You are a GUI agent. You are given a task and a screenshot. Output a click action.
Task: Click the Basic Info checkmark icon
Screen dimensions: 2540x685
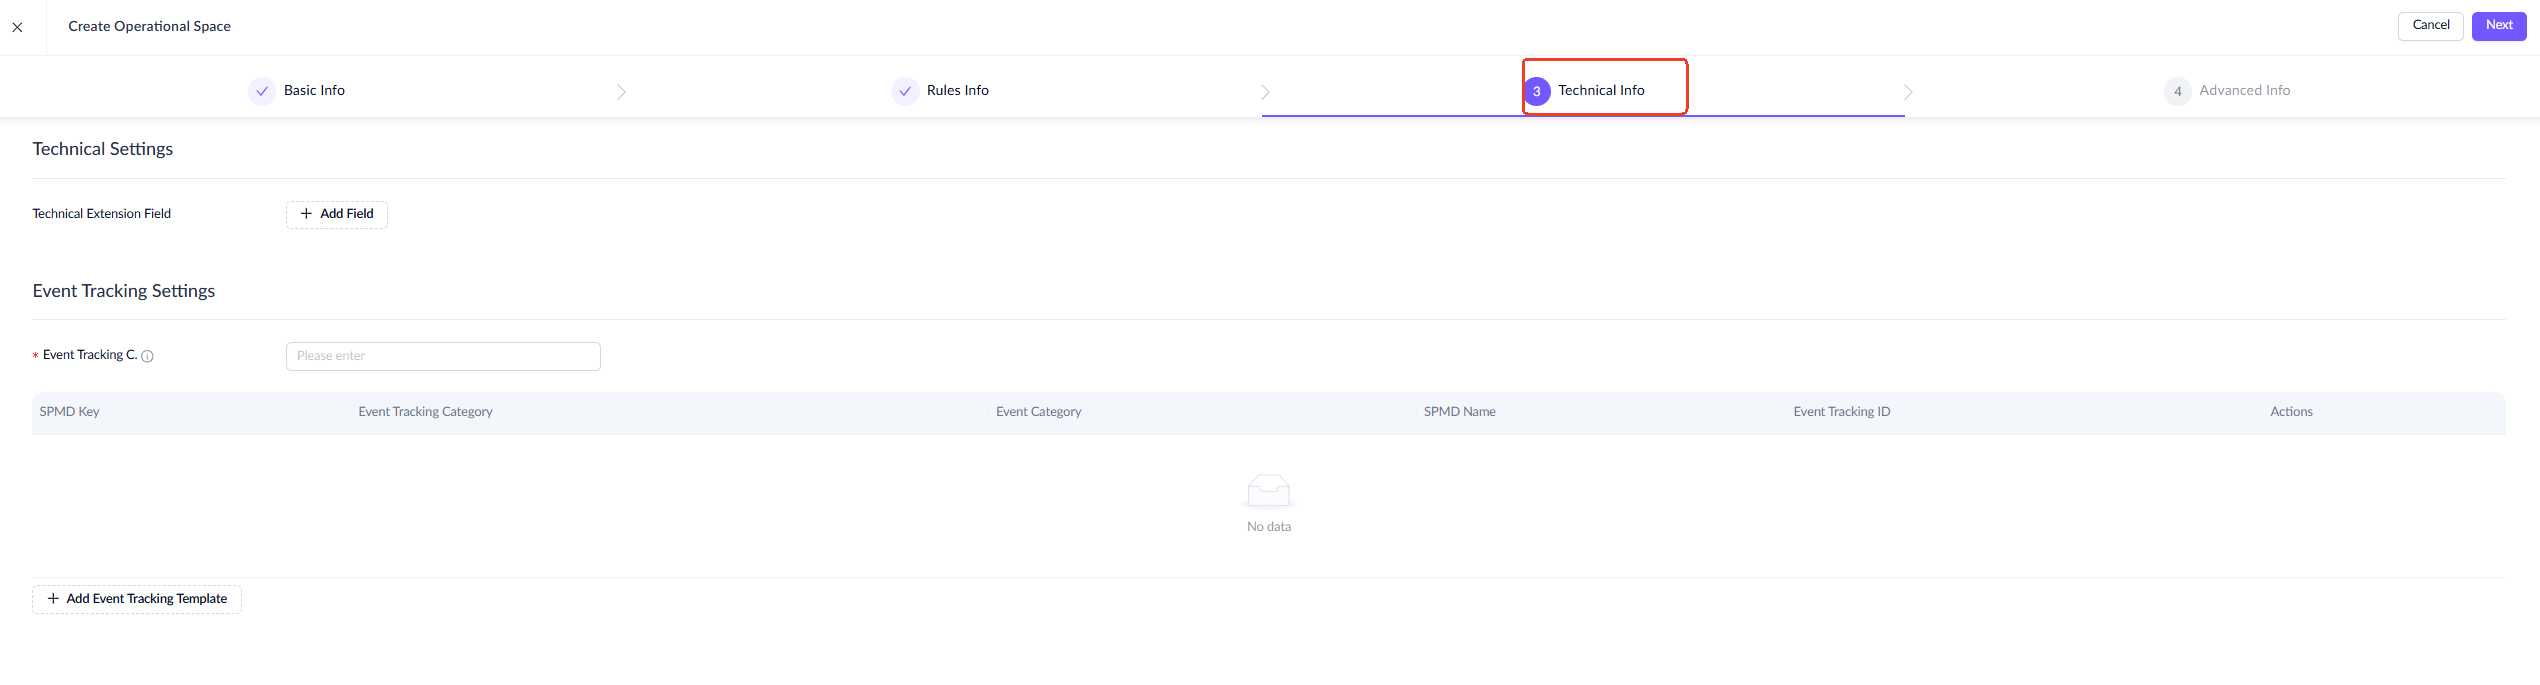pyautogui.click(x=262, y=91)
